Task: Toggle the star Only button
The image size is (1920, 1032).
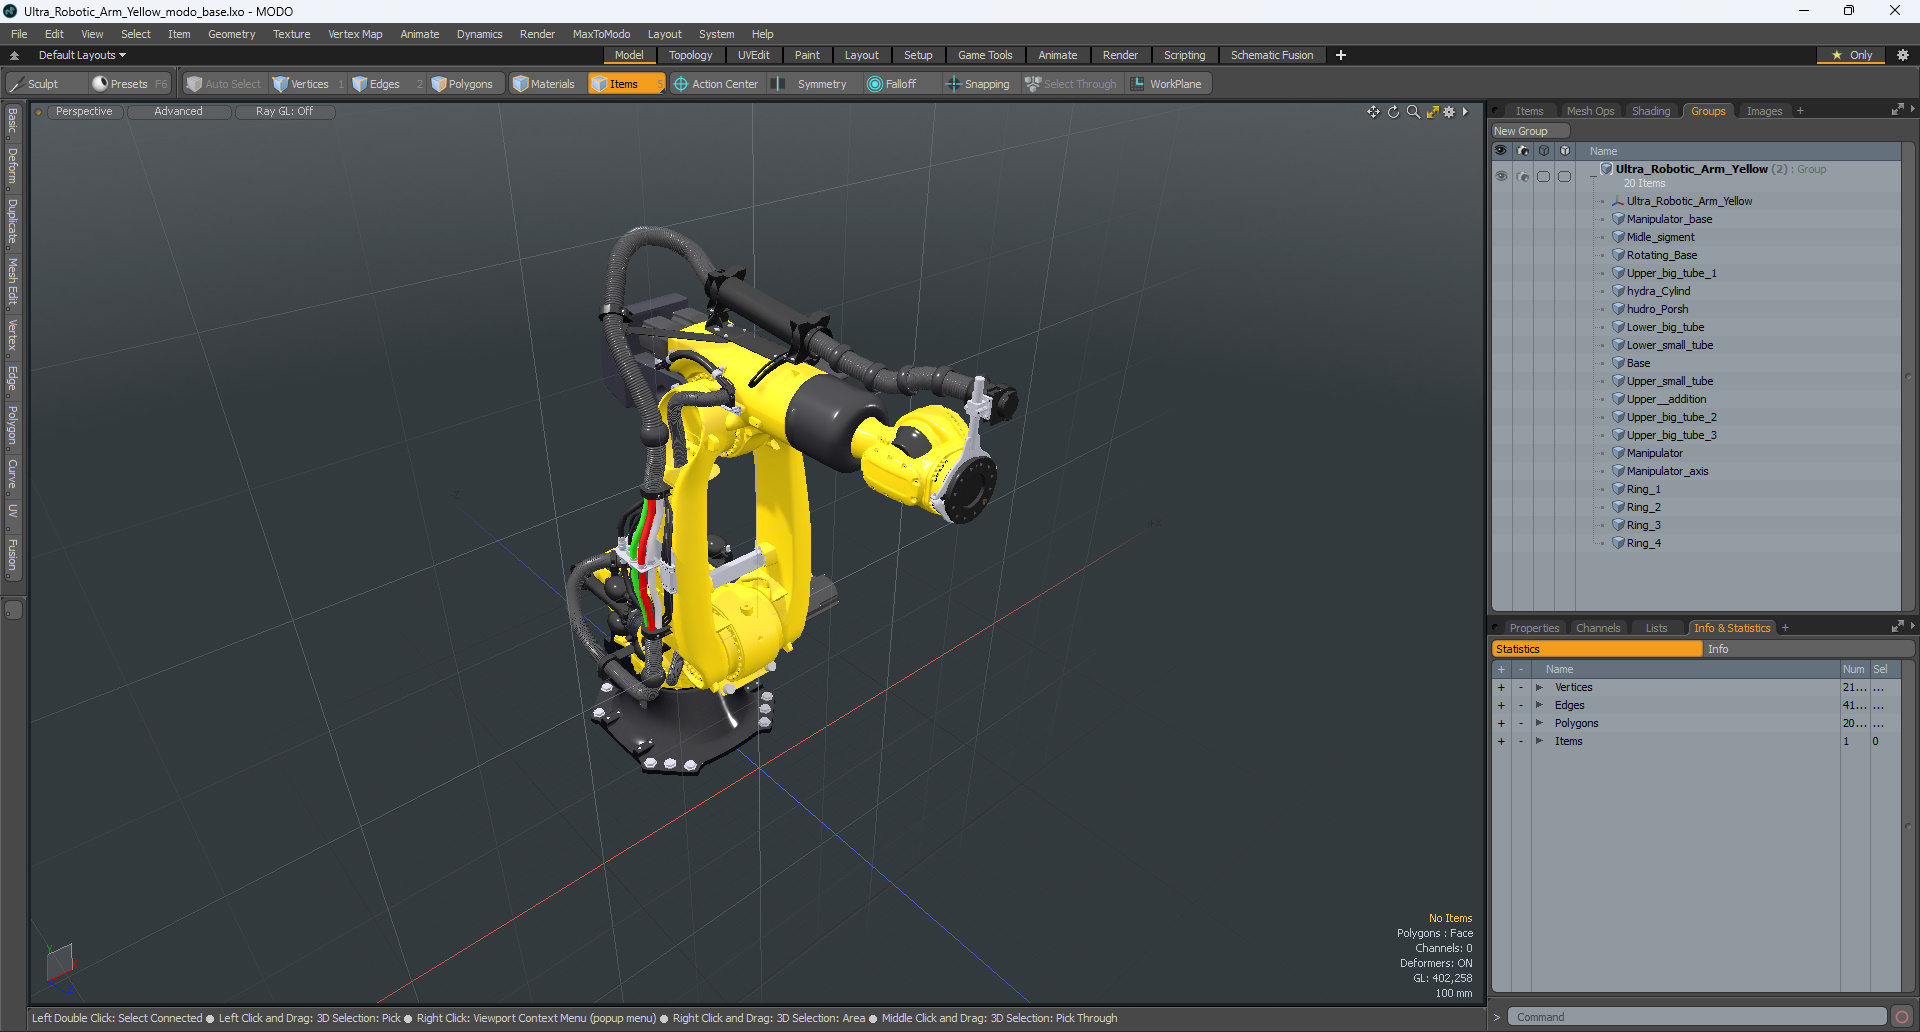Action: (x=1851, y=55)
